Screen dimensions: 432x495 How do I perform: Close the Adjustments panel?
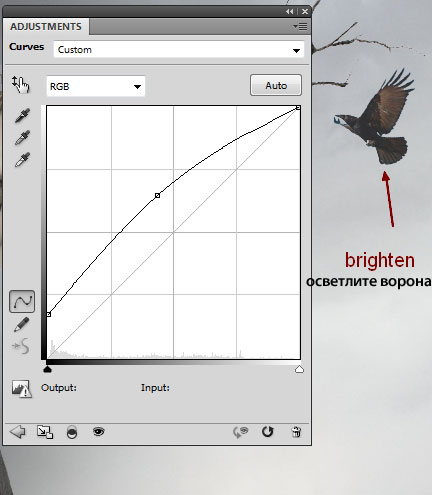click(x=305, y=11)
